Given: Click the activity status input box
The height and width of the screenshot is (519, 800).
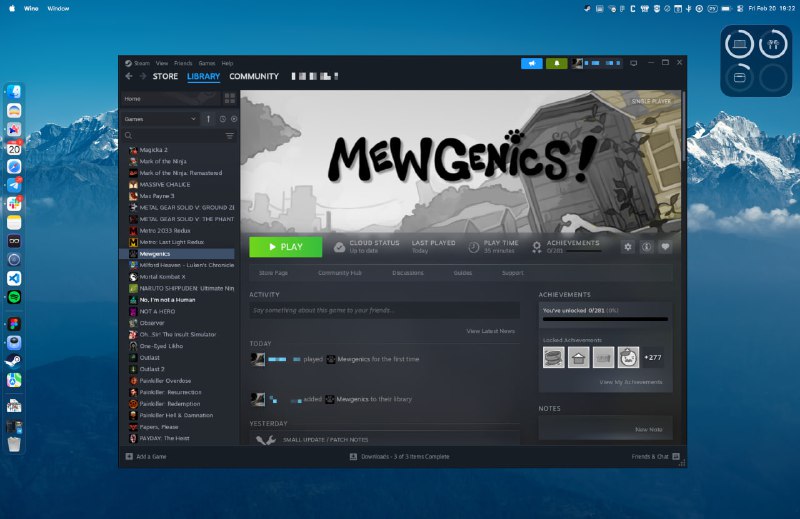Looking at the screenshot, I should (x=385, y=310).
